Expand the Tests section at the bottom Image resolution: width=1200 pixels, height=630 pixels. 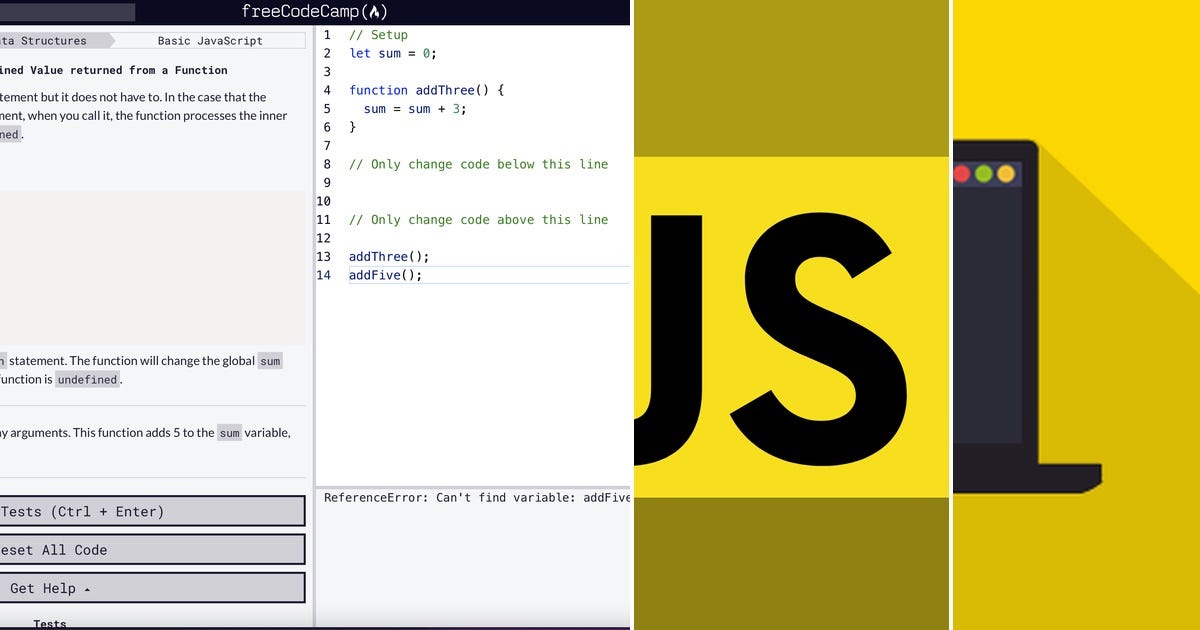click(x=49, y=623)
